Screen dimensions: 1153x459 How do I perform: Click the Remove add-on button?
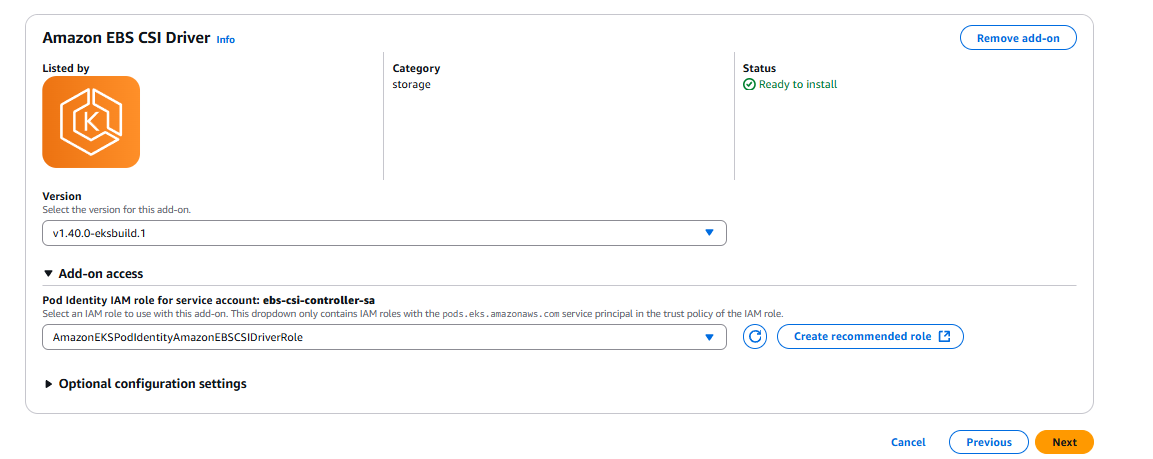tap(1018, 38)
